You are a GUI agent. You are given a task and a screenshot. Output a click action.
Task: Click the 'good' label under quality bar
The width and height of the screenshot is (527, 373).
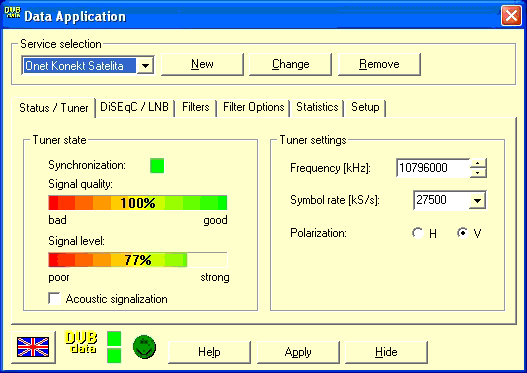point(215,220)
